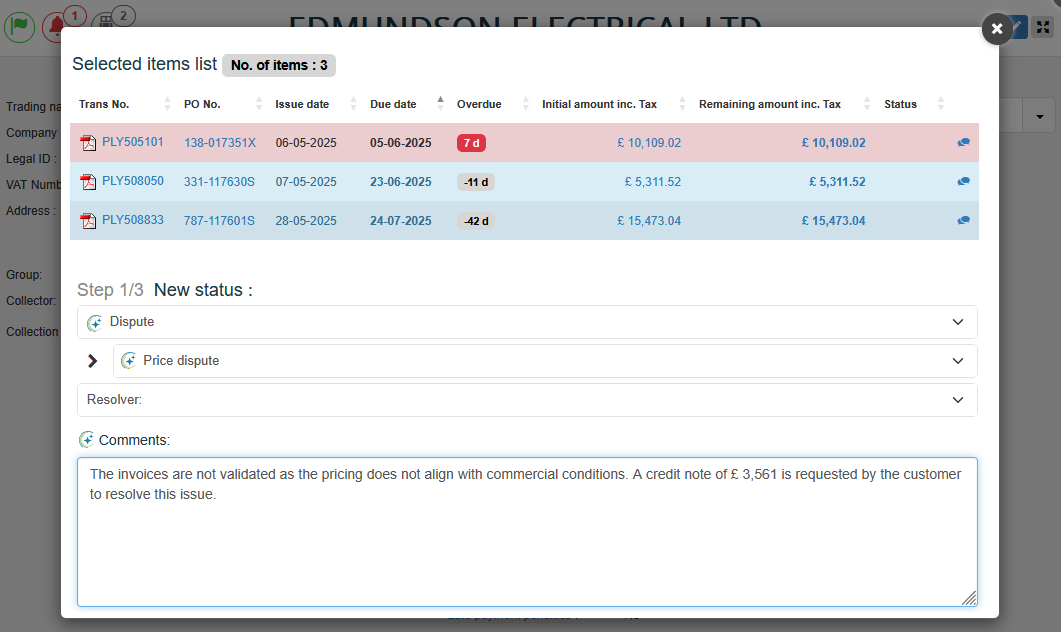This screenshot has width=1061, height=632.
Task: Open PDF icon for invoice PLY505101
Action: (x=88, y=143)
